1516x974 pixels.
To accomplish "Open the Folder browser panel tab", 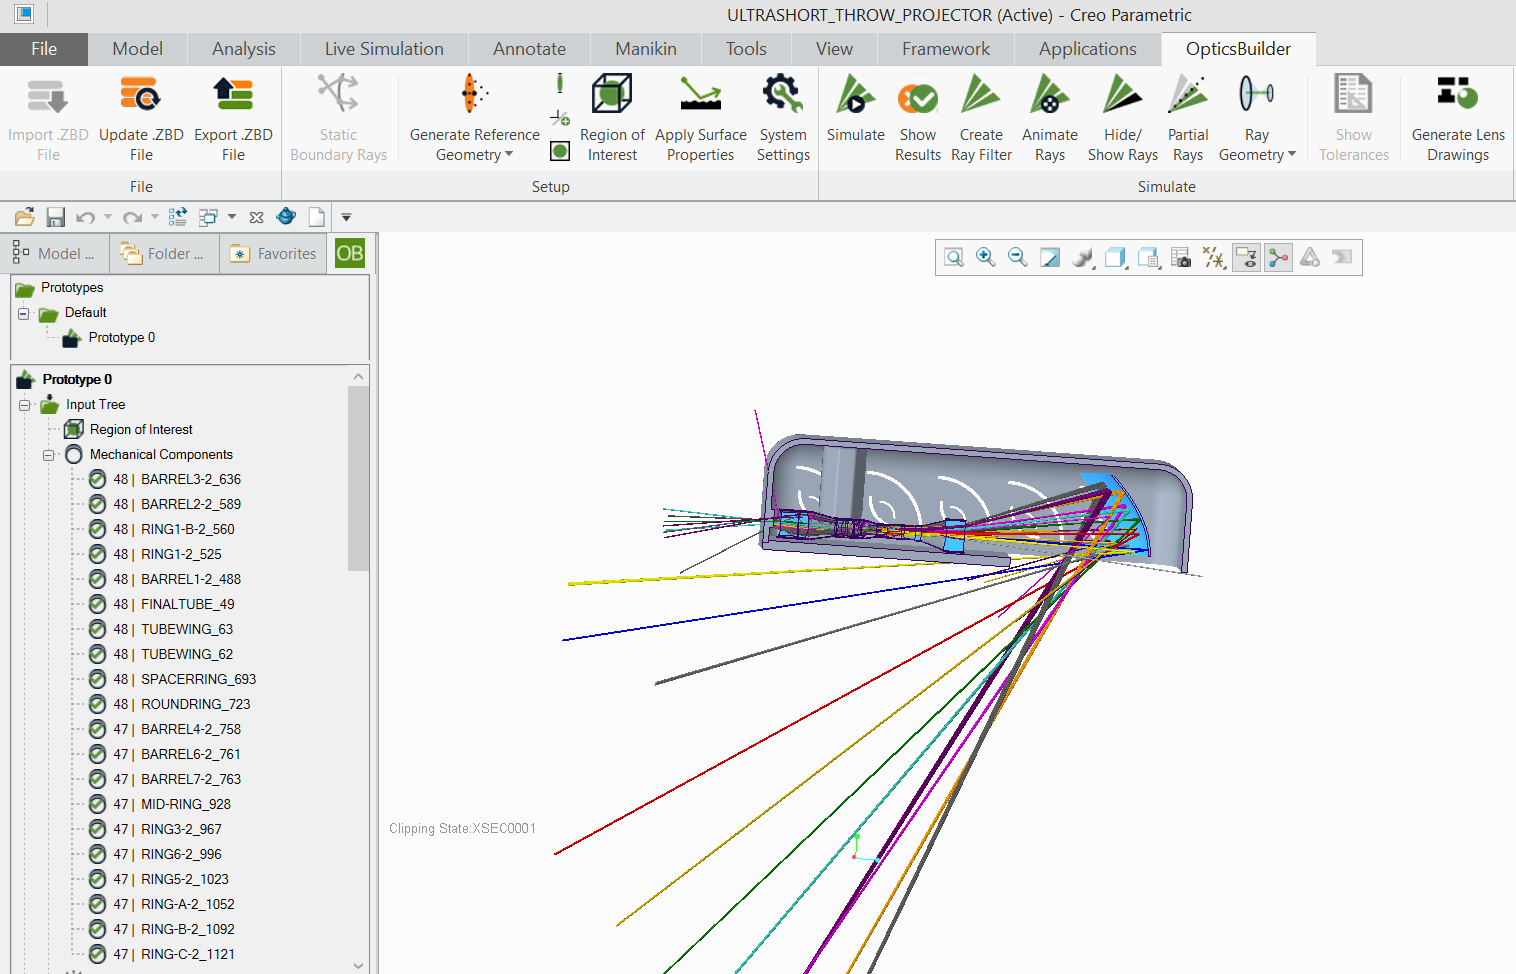I will coord(162,254).
